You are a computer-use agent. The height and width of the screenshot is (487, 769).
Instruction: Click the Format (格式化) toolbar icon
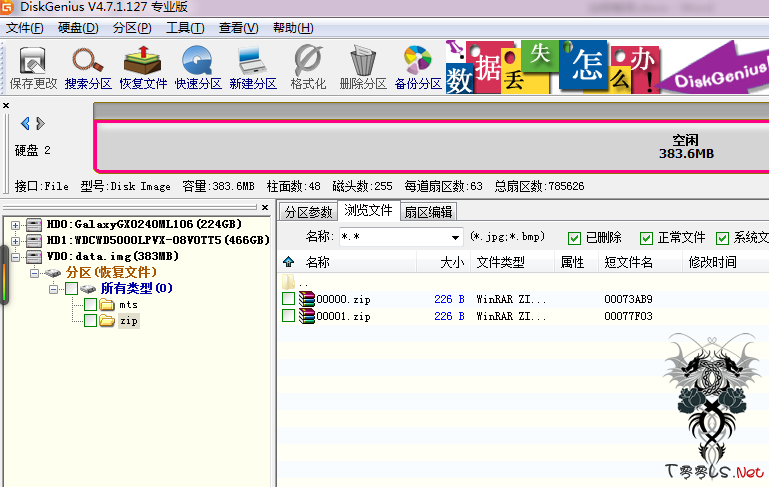pyautogui.click(x=308, y=67)
